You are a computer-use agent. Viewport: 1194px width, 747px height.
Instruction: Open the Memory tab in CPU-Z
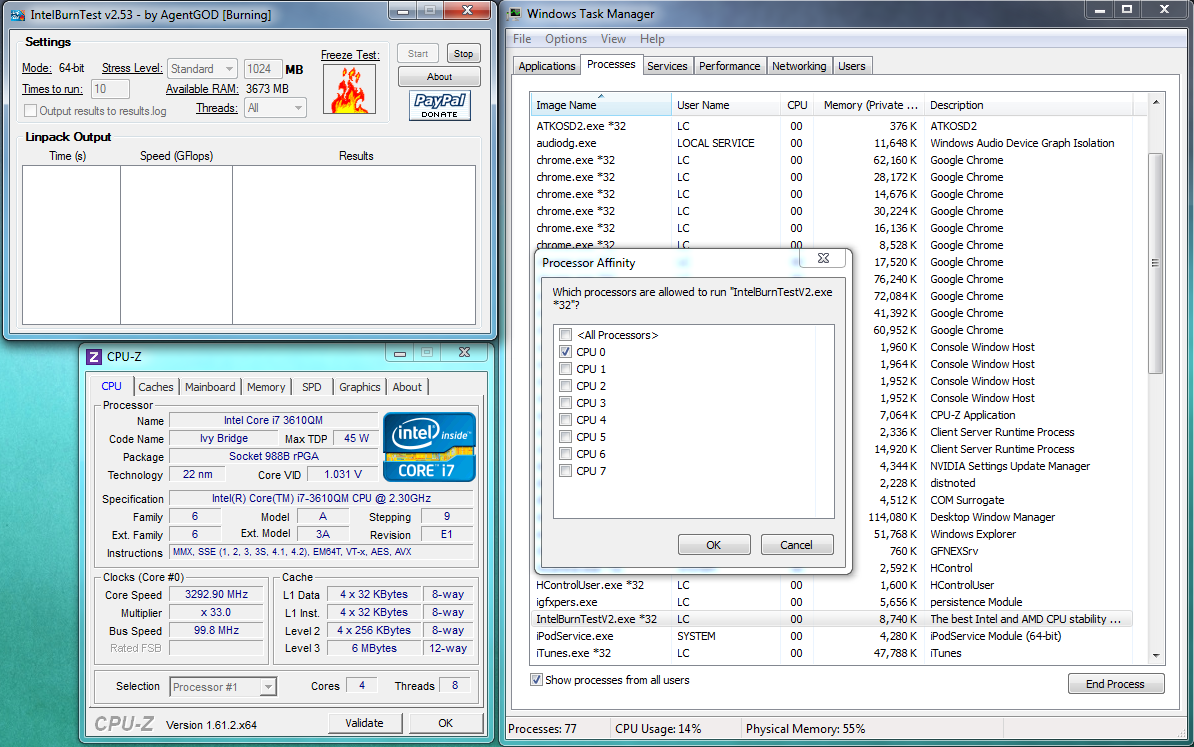(x=266, y=387)
